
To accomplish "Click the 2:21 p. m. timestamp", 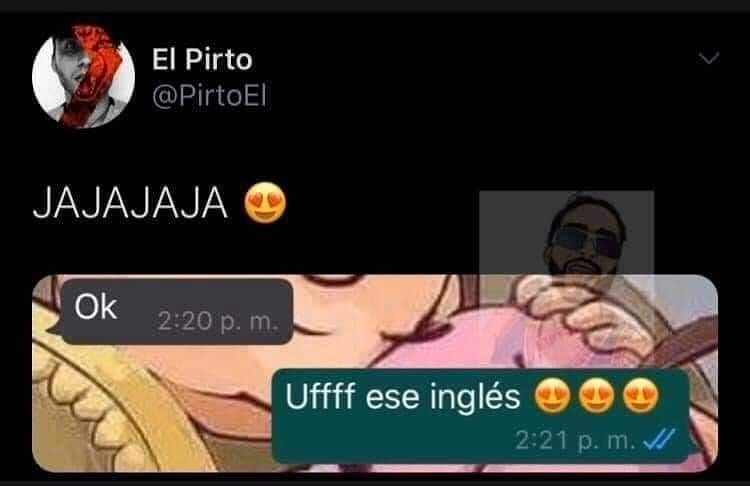I will coord(575,440).
